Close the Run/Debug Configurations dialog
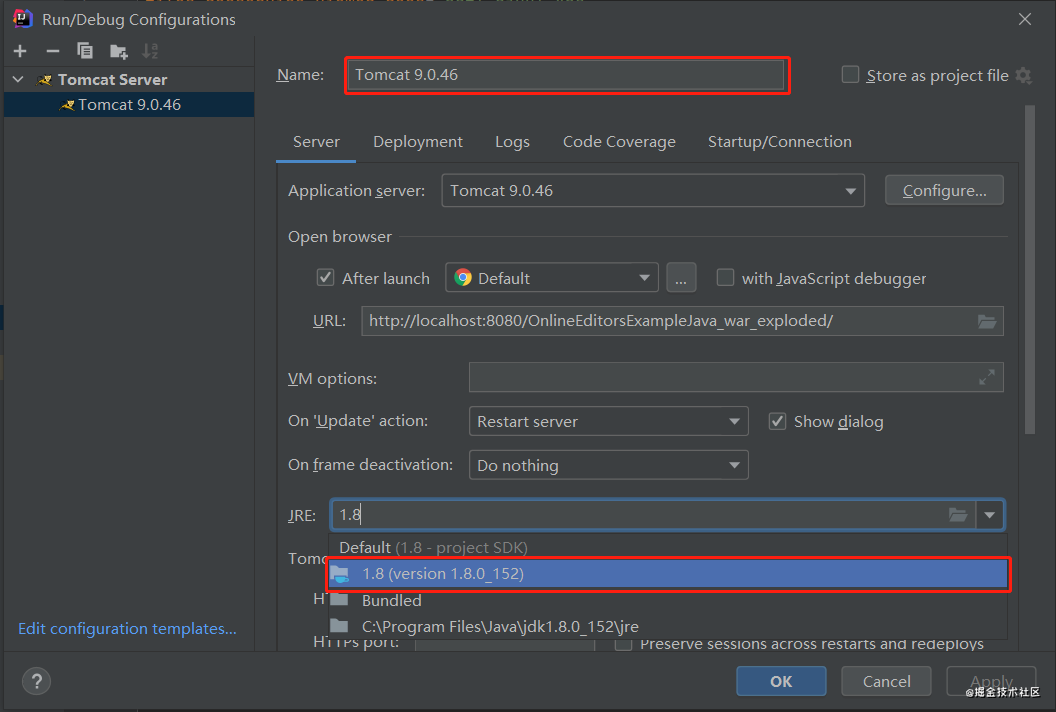 point(1025,19)
